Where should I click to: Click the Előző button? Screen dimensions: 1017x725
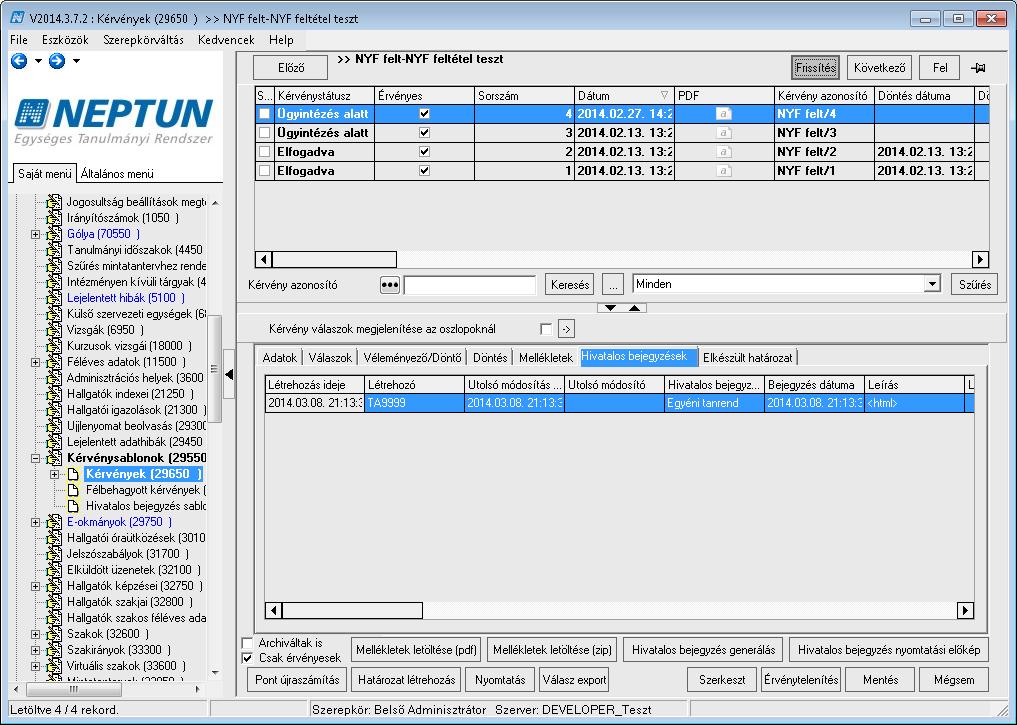coord(291,67)
